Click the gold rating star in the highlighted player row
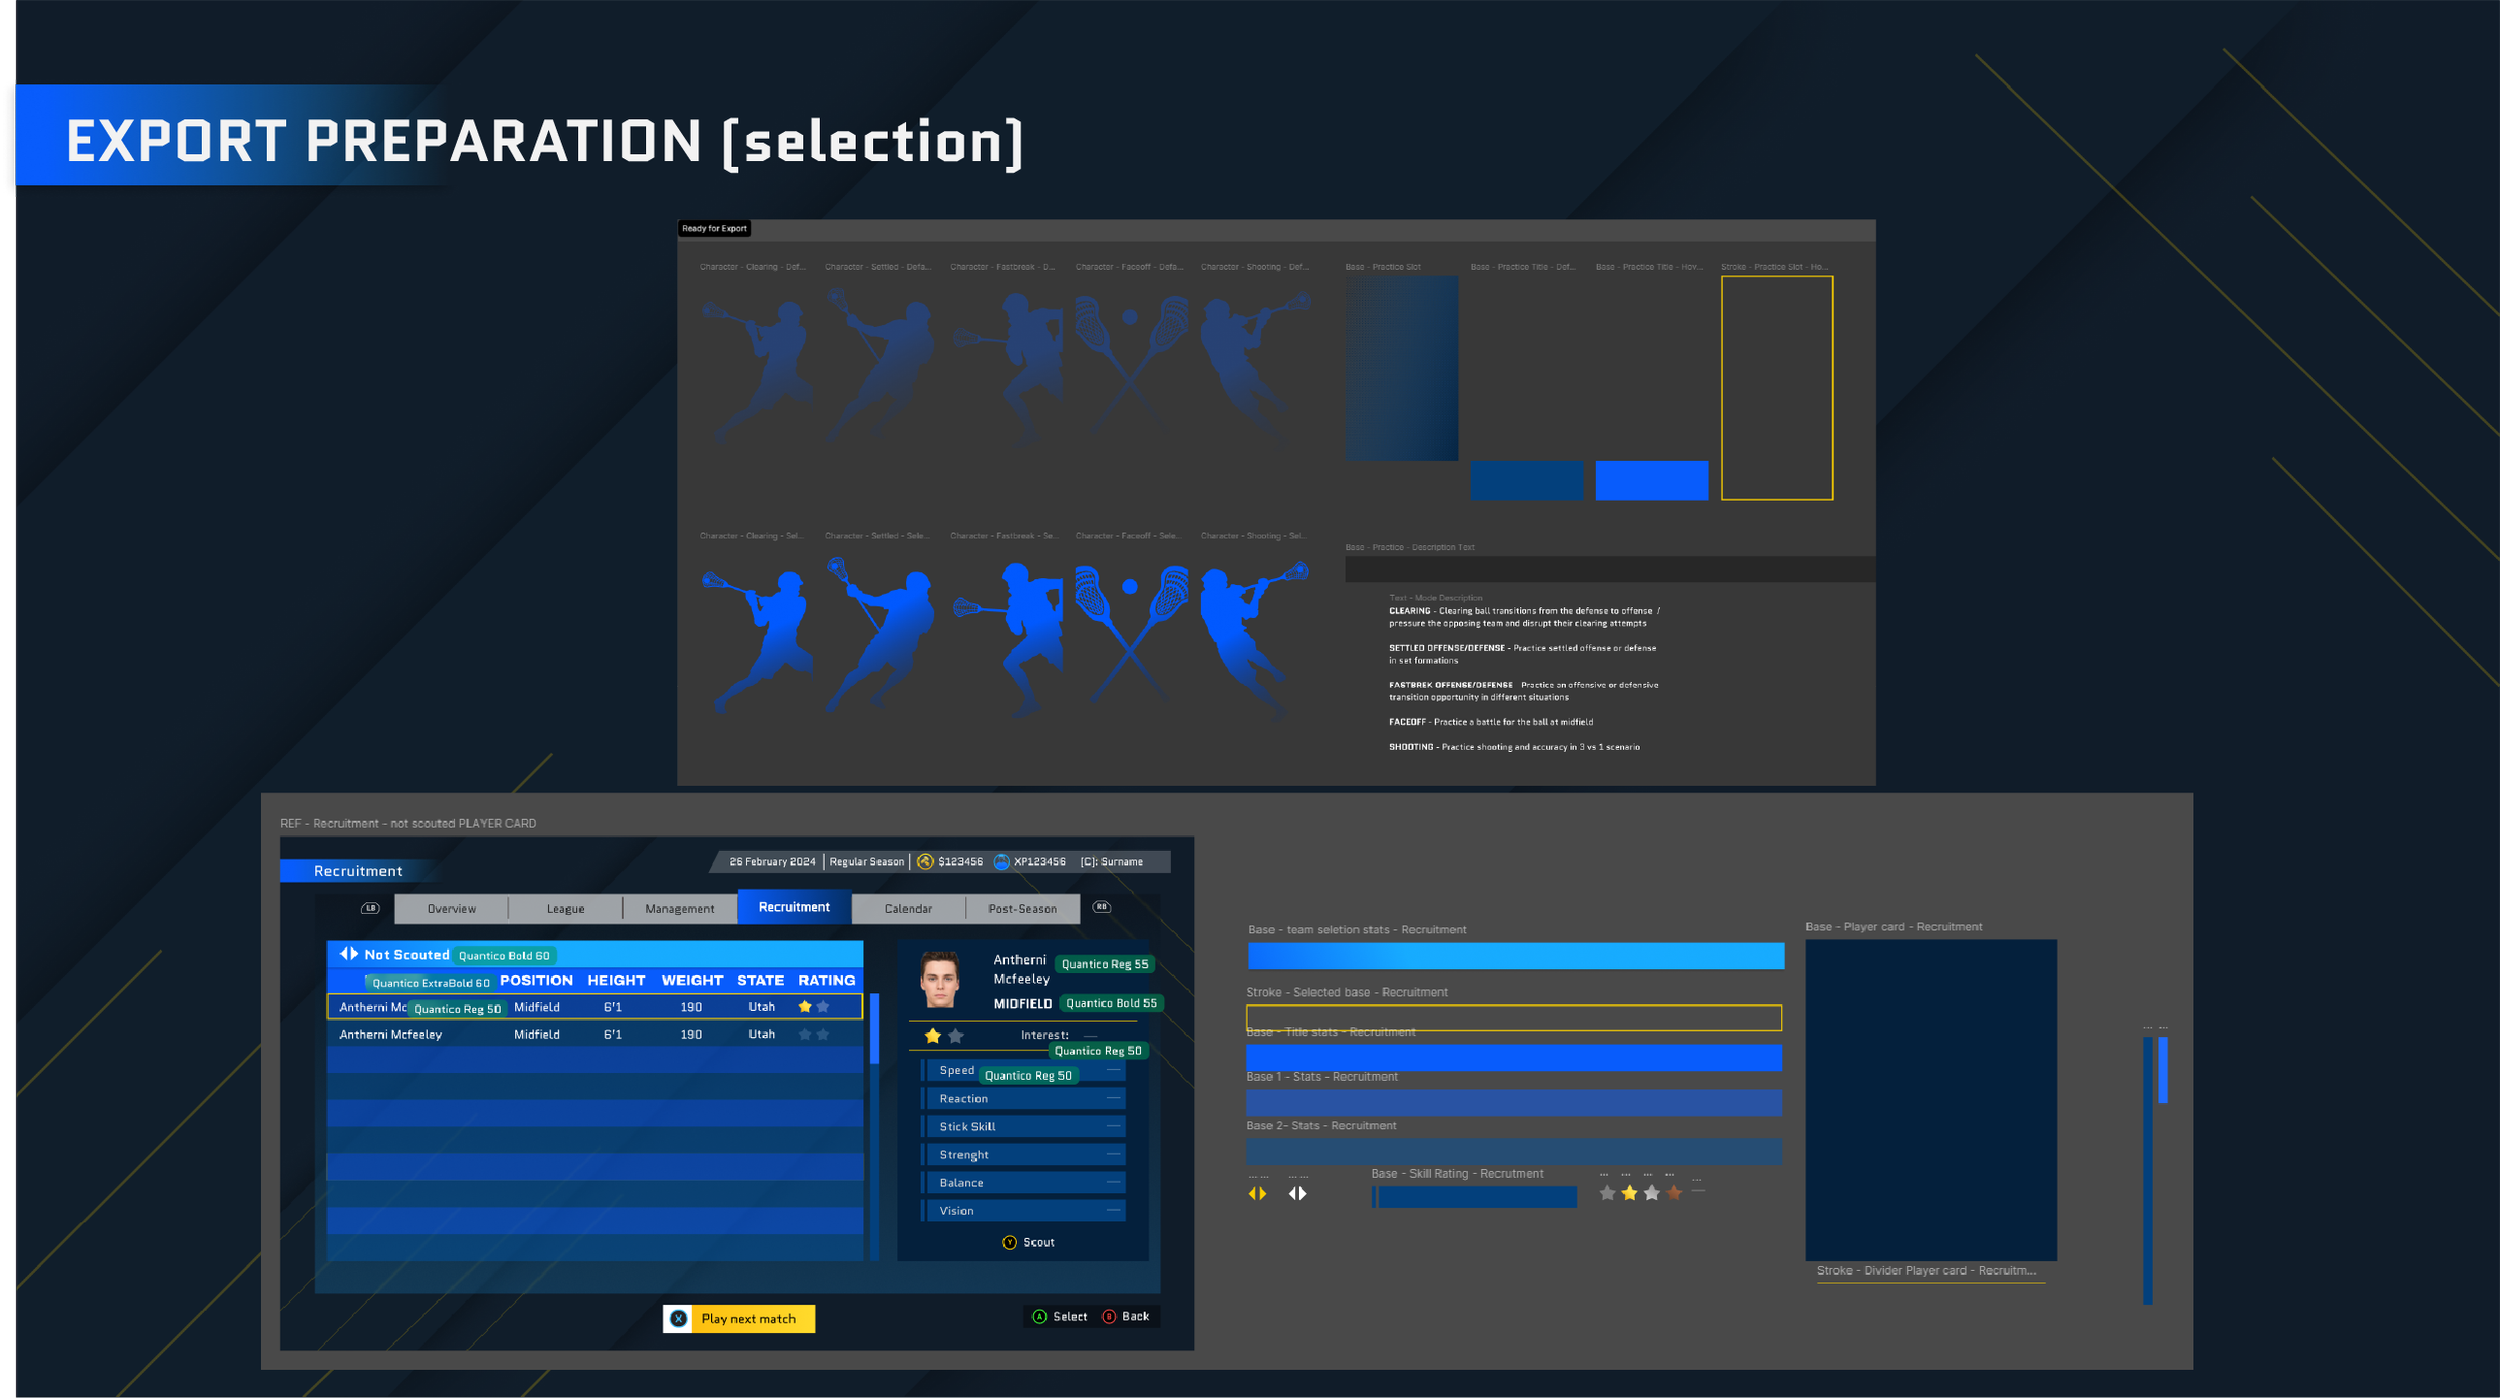The width and height of the screenshot is (2500, 1398). pos(805,1007)
